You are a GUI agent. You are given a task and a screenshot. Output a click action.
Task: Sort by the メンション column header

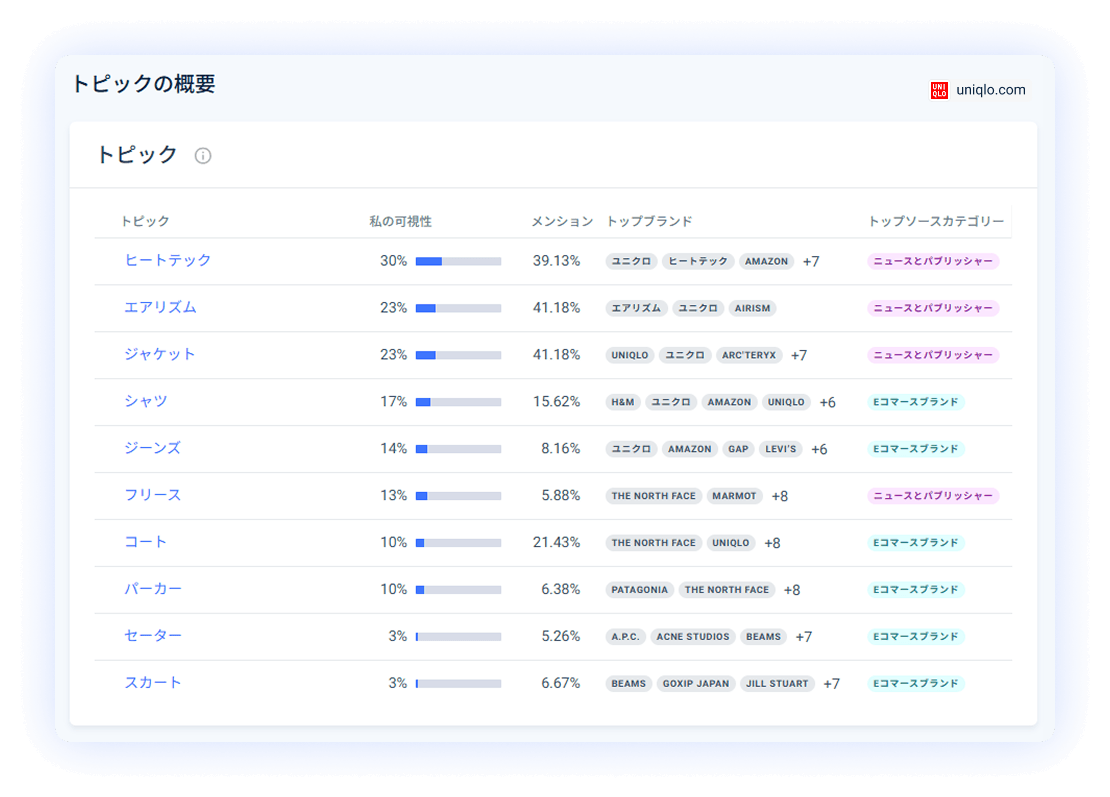click(562, 222)
